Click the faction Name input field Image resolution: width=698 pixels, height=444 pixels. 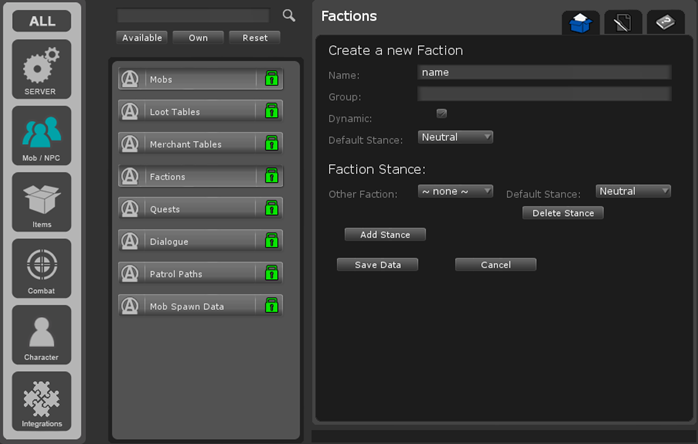[543, 72]
